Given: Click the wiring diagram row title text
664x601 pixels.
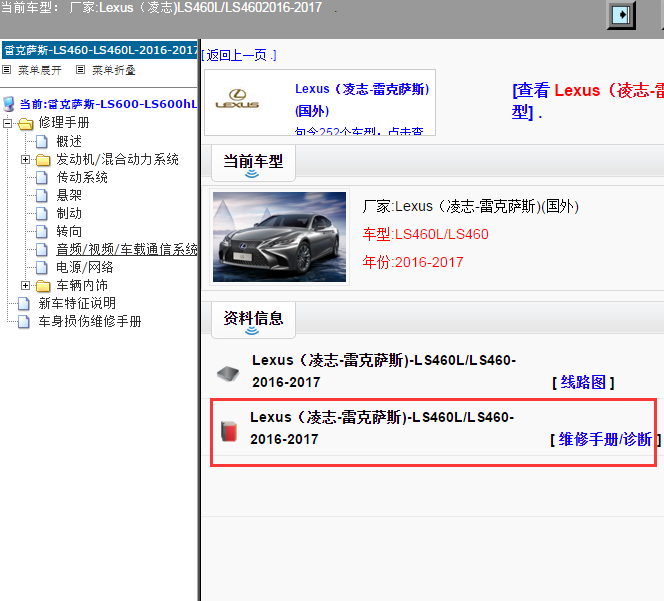Looking at the screenshot, I should 384,371.
